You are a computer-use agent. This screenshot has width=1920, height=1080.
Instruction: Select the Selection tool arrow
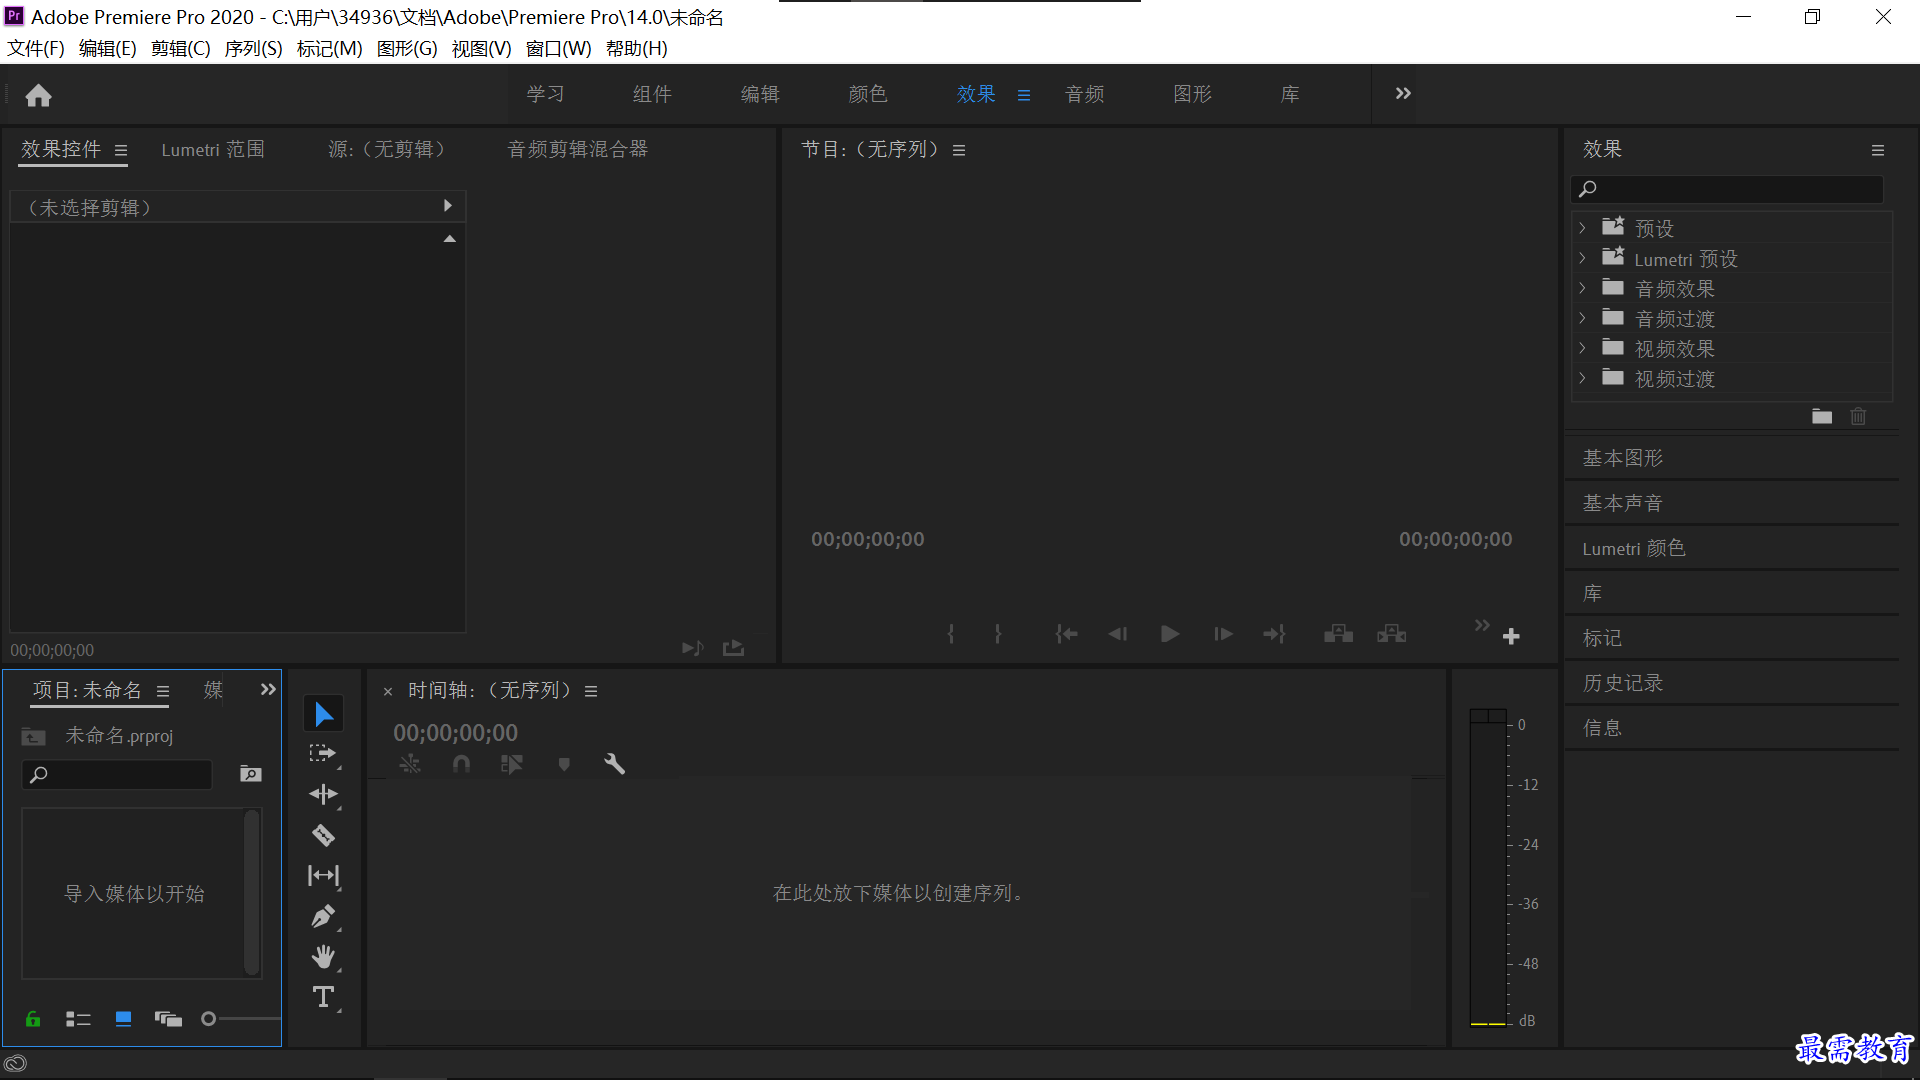[x=324, y=714]
